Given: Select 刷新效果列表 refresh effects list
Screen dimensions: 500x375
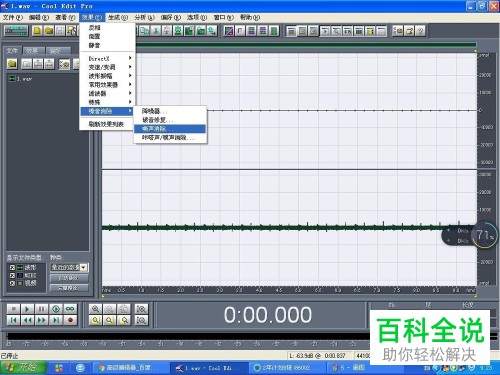Looking at the screenshot, I should (107, 124).
